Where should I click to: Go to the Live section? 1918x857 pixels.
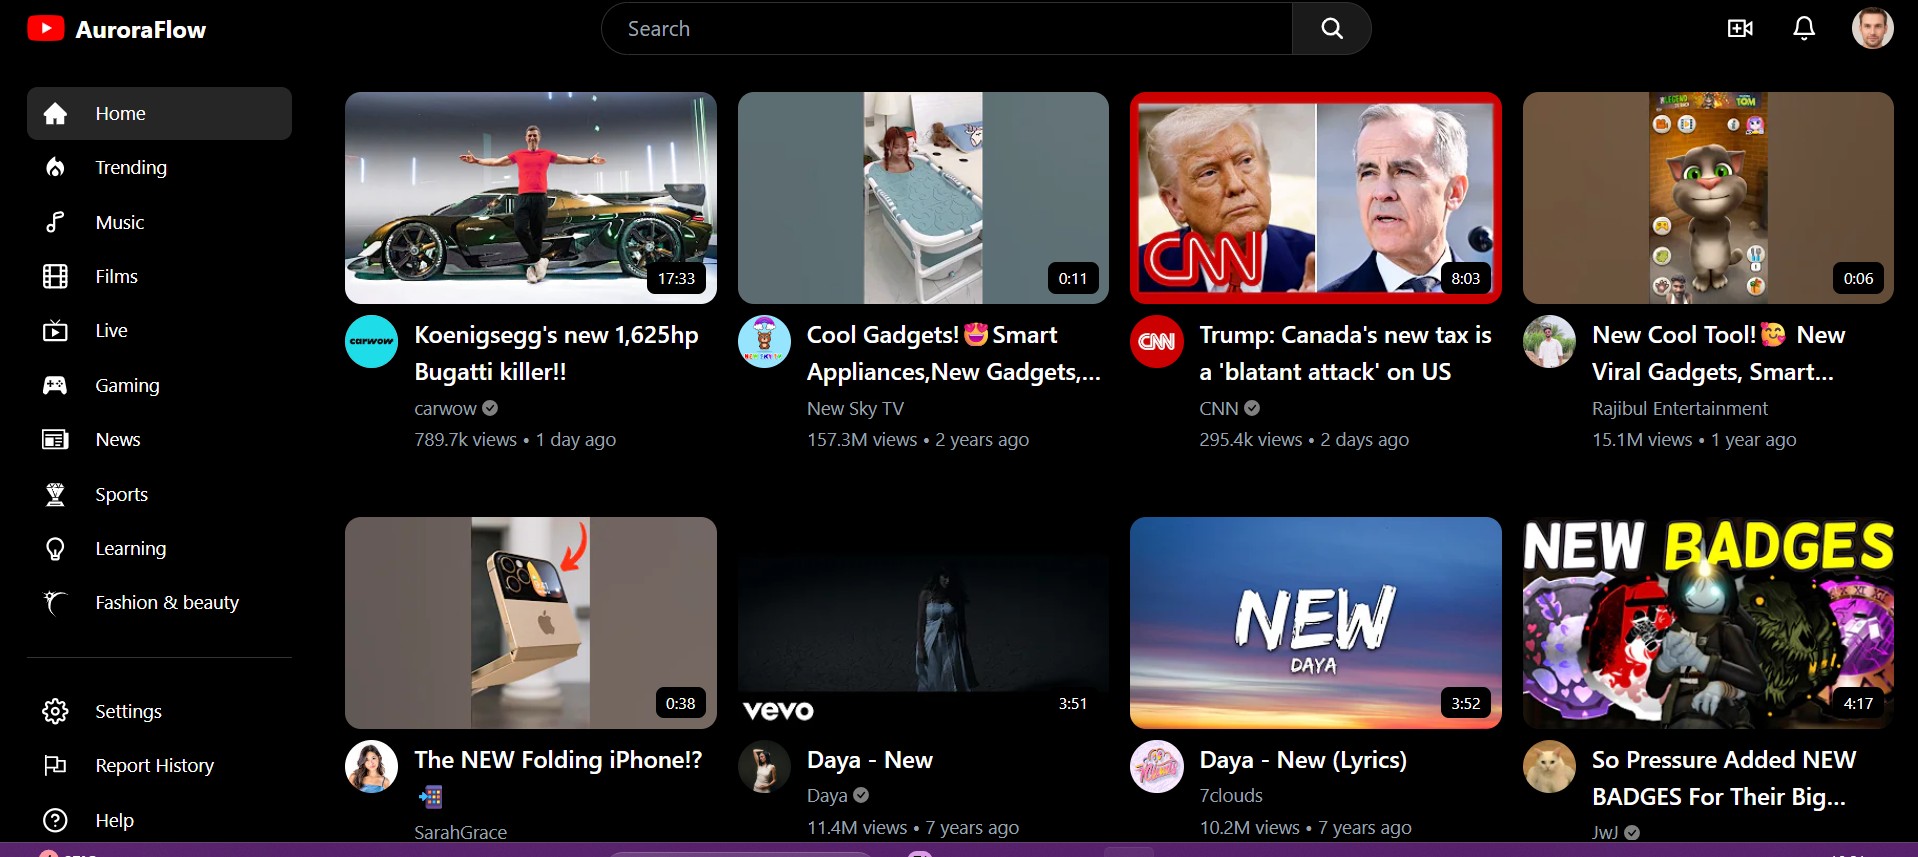click(111, 331)
